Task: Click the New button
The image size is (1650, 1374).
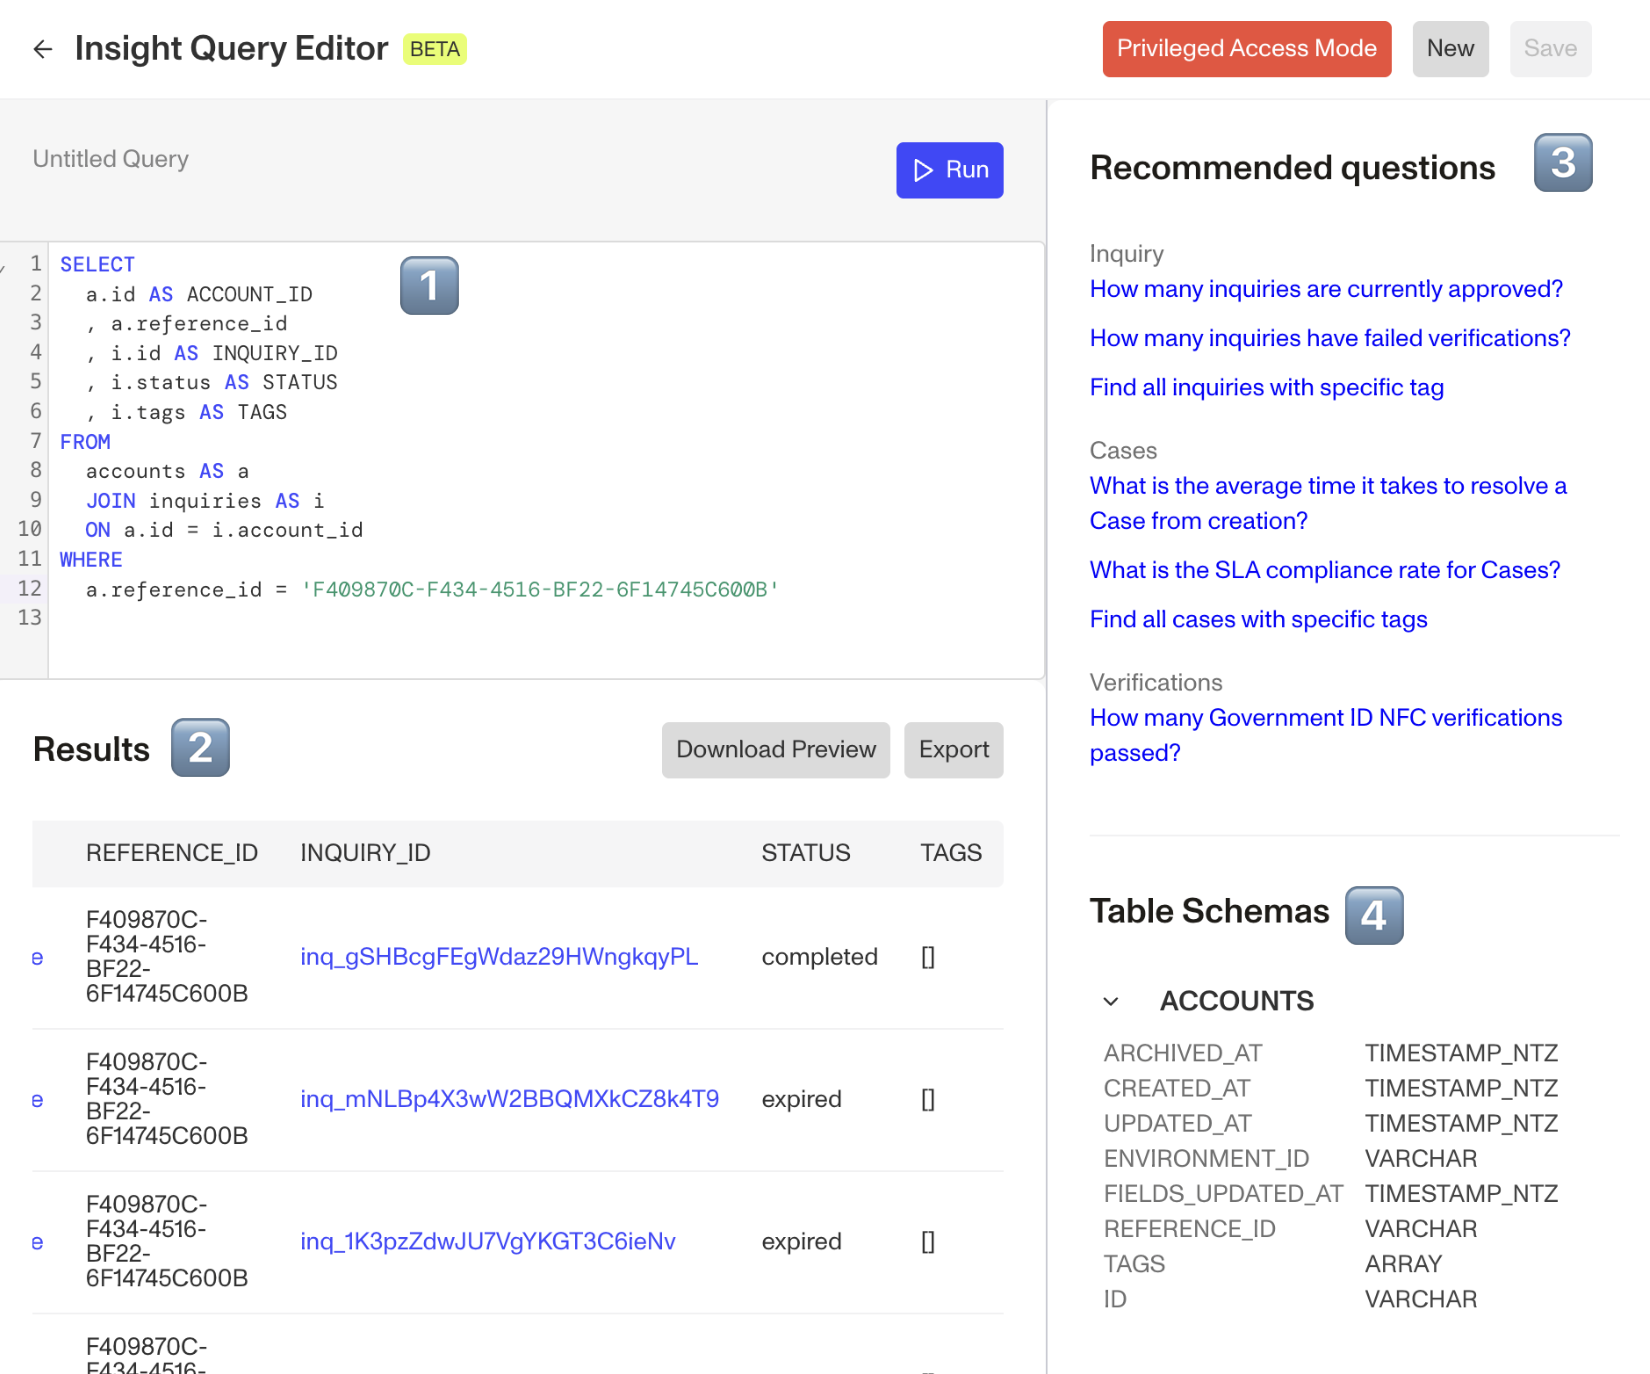Action: tap(1450, 49)
